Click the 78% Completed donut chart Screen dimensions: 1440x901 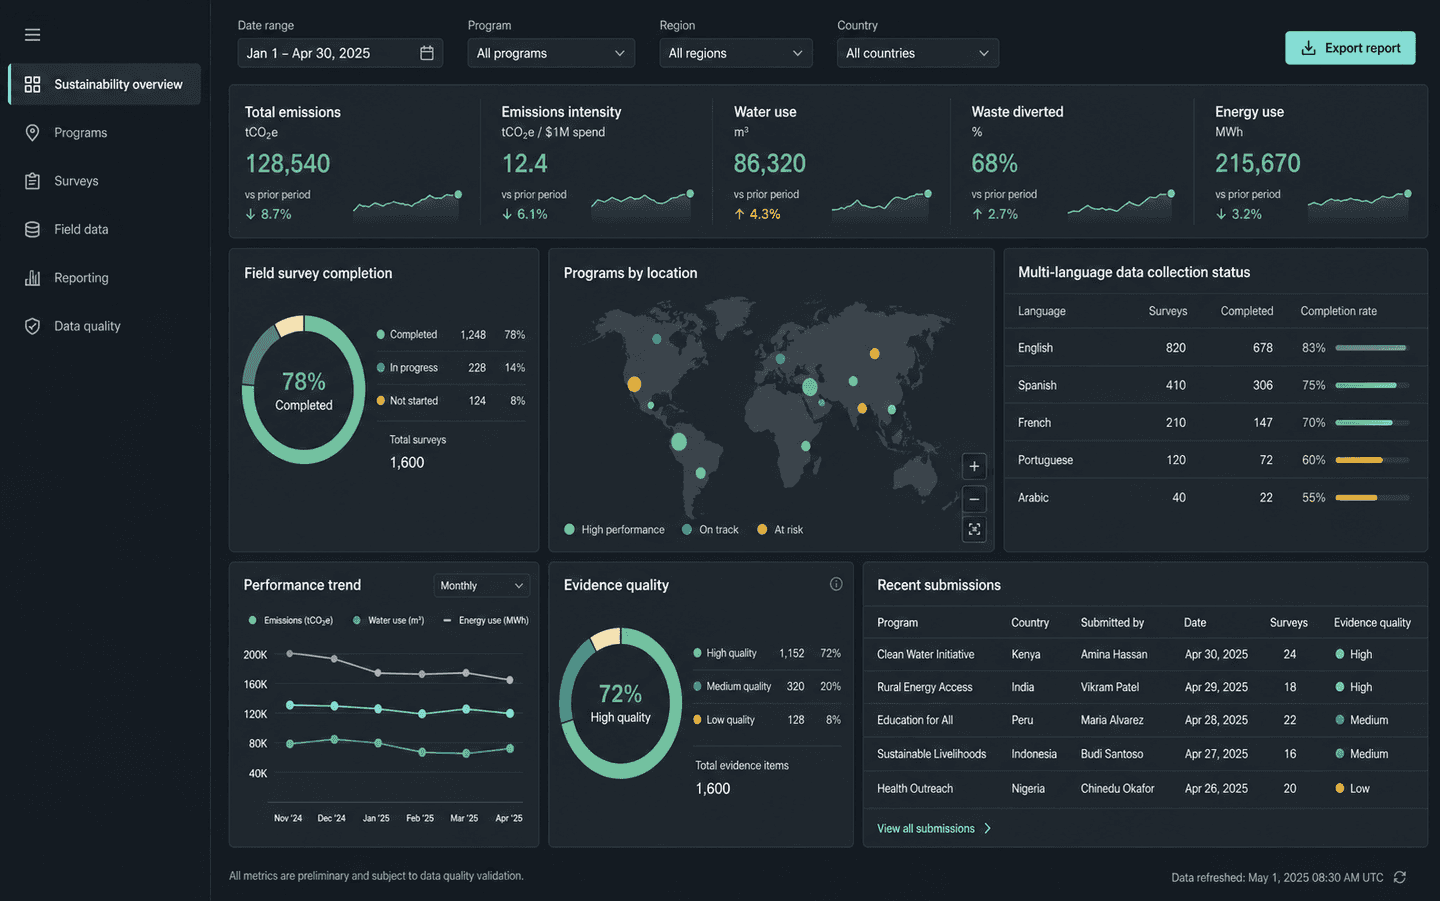pos(304,390)
